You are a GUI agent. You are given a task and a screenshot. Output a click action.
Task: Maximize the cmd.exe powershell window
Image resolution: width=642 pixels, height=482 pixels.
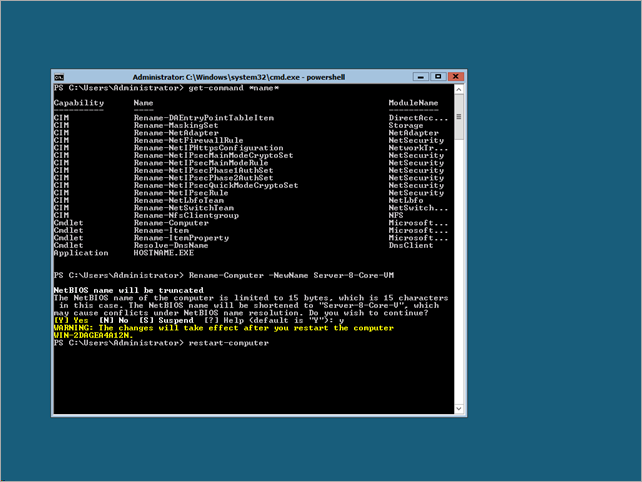[x=438, y=77]
